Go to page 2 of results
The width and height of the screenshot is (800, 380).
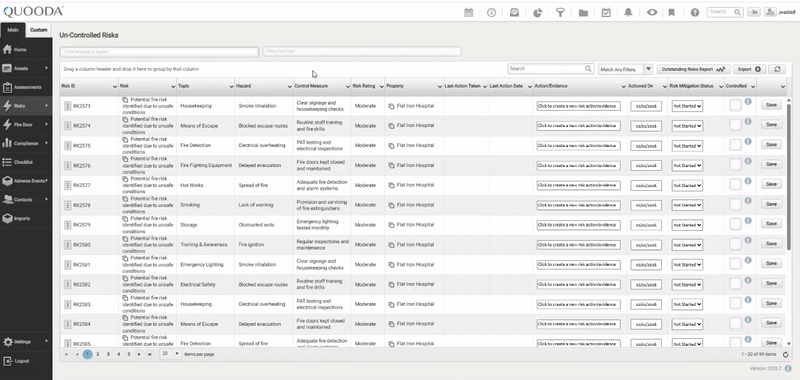click(97, 353)
